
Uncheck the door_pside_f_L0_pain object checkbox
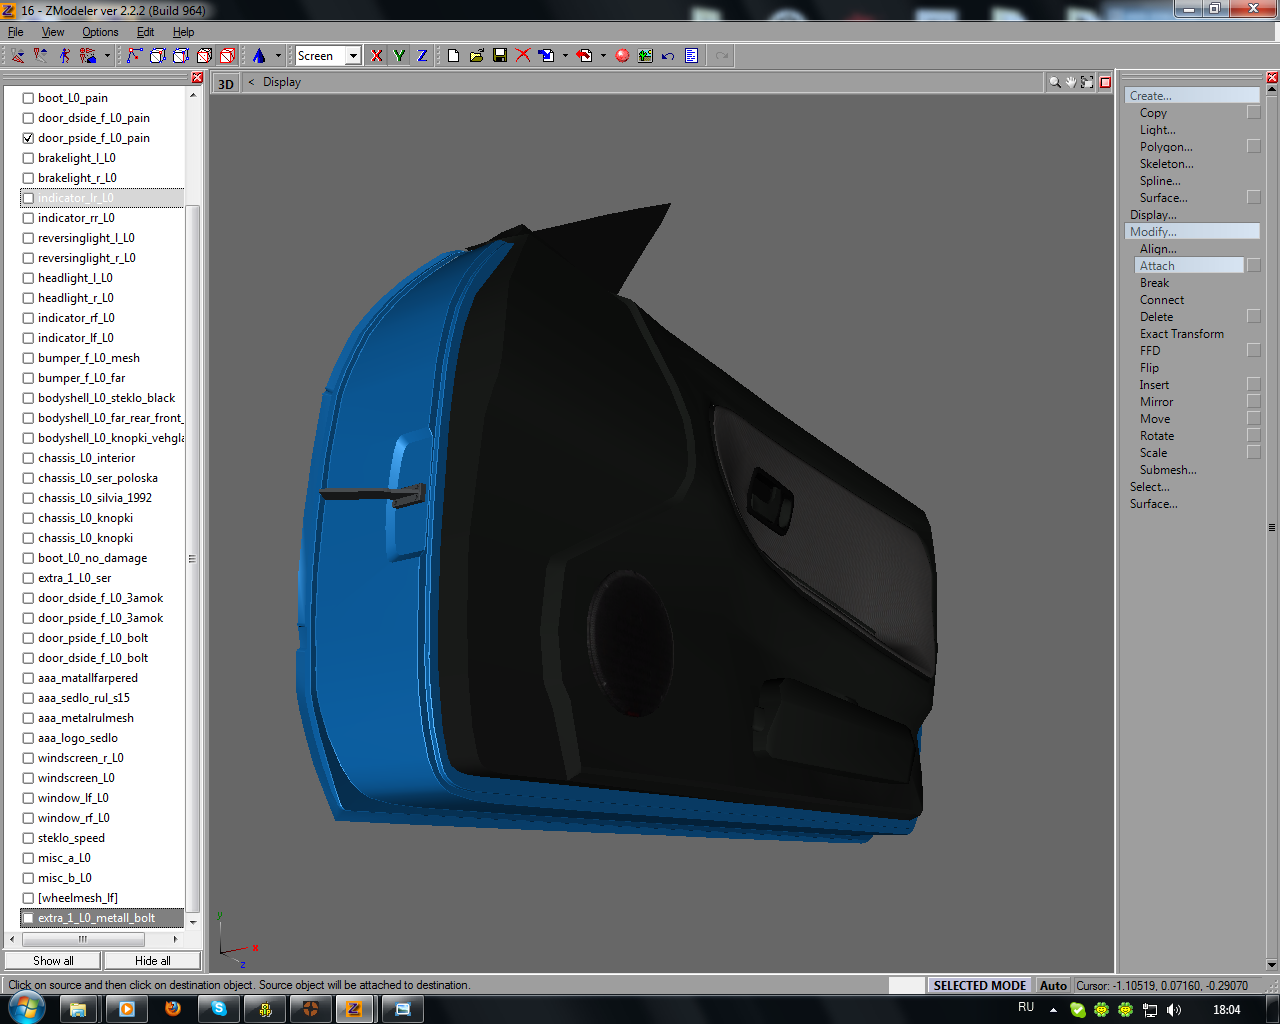(28, 138)
